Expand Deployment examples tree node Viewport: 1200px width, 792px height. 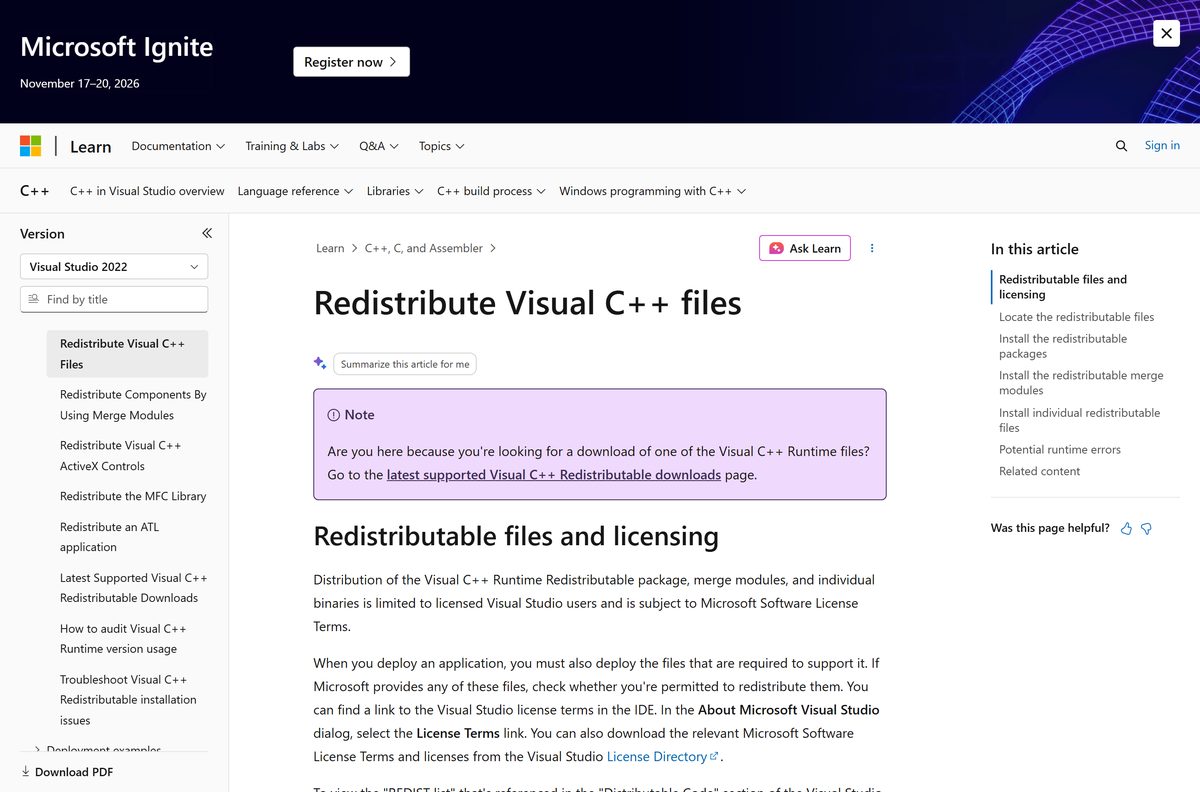tap(37, 749)
